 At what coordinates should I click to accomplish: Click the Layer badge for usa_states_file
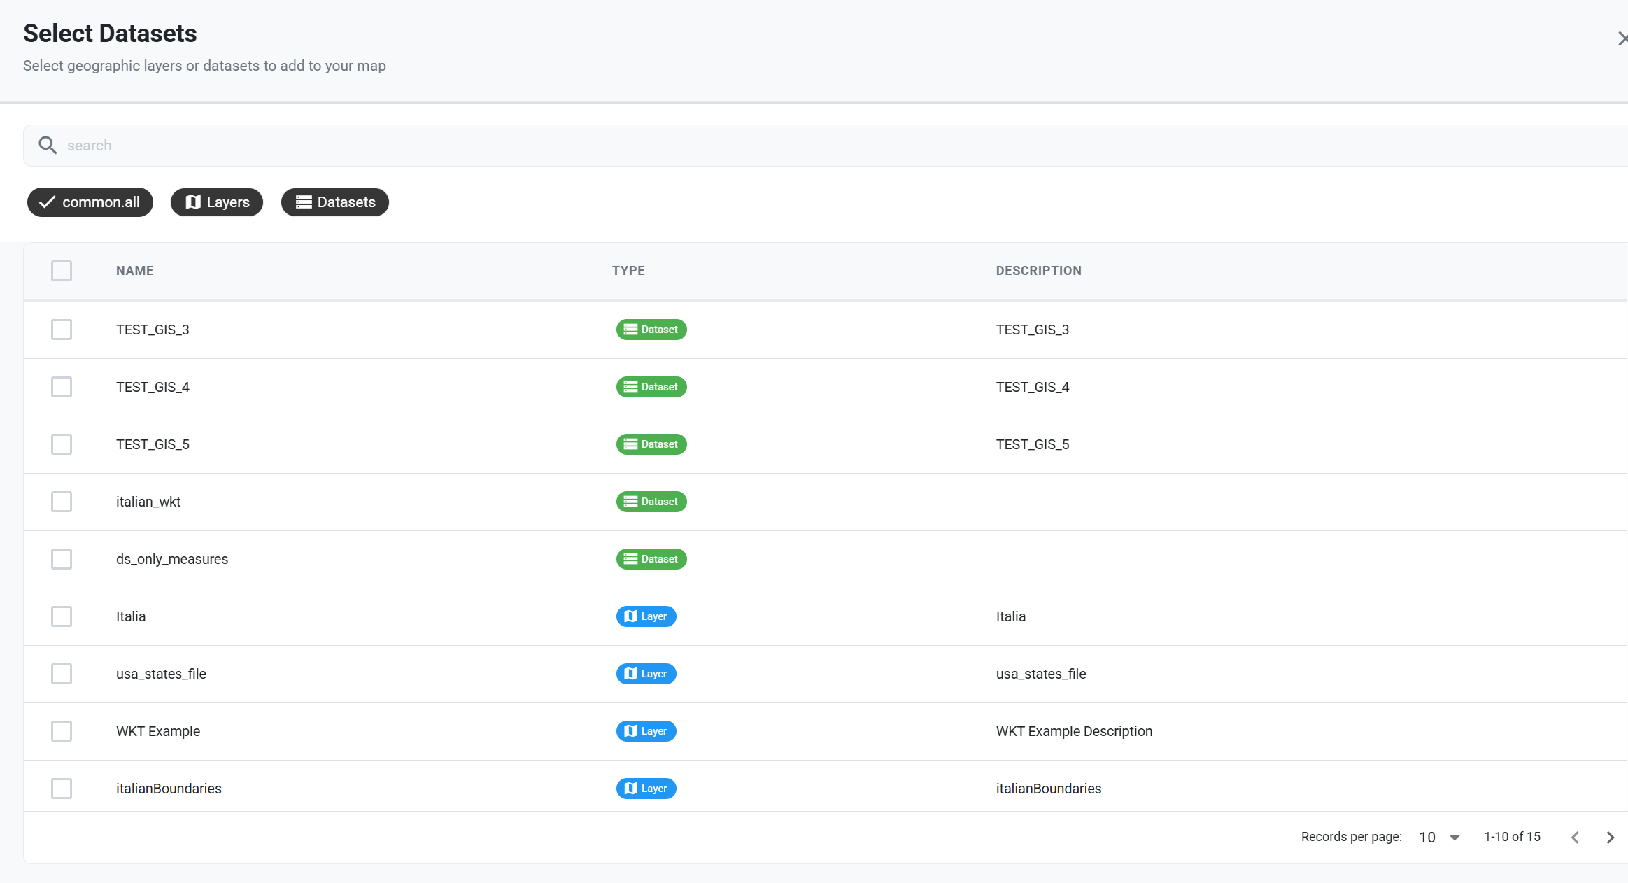pos(646,674)
